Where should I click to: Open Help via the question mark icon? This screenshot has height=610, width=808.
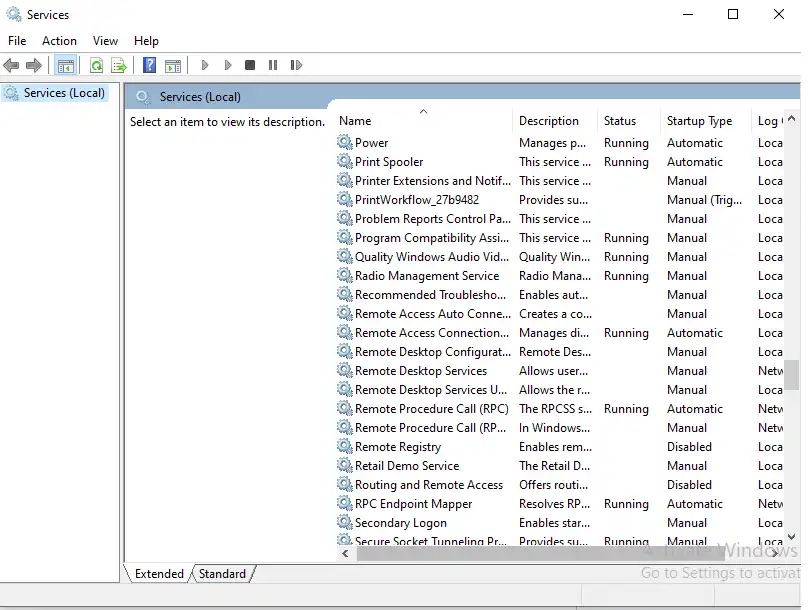click(x=149, y=65)
